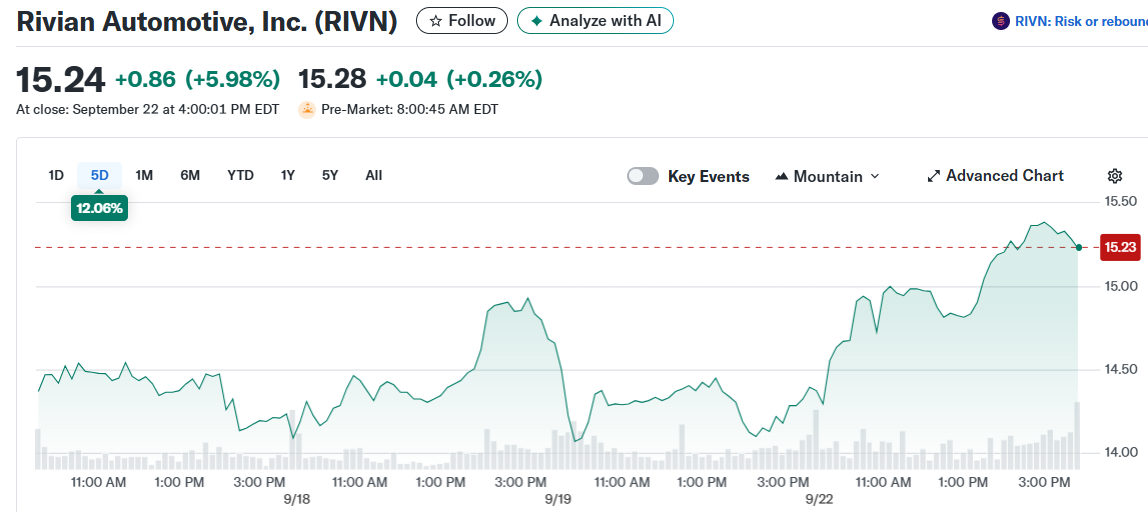1148x512 pixels.
Task: Open the Mountain chart type dropdown
Action: (827, 177)
